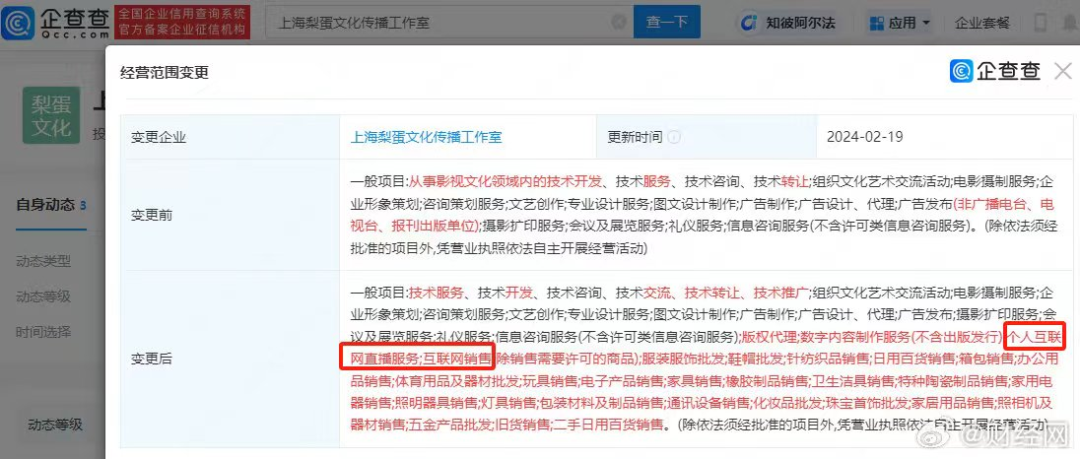Click the 查一下 search button

(x=667, y=22)
